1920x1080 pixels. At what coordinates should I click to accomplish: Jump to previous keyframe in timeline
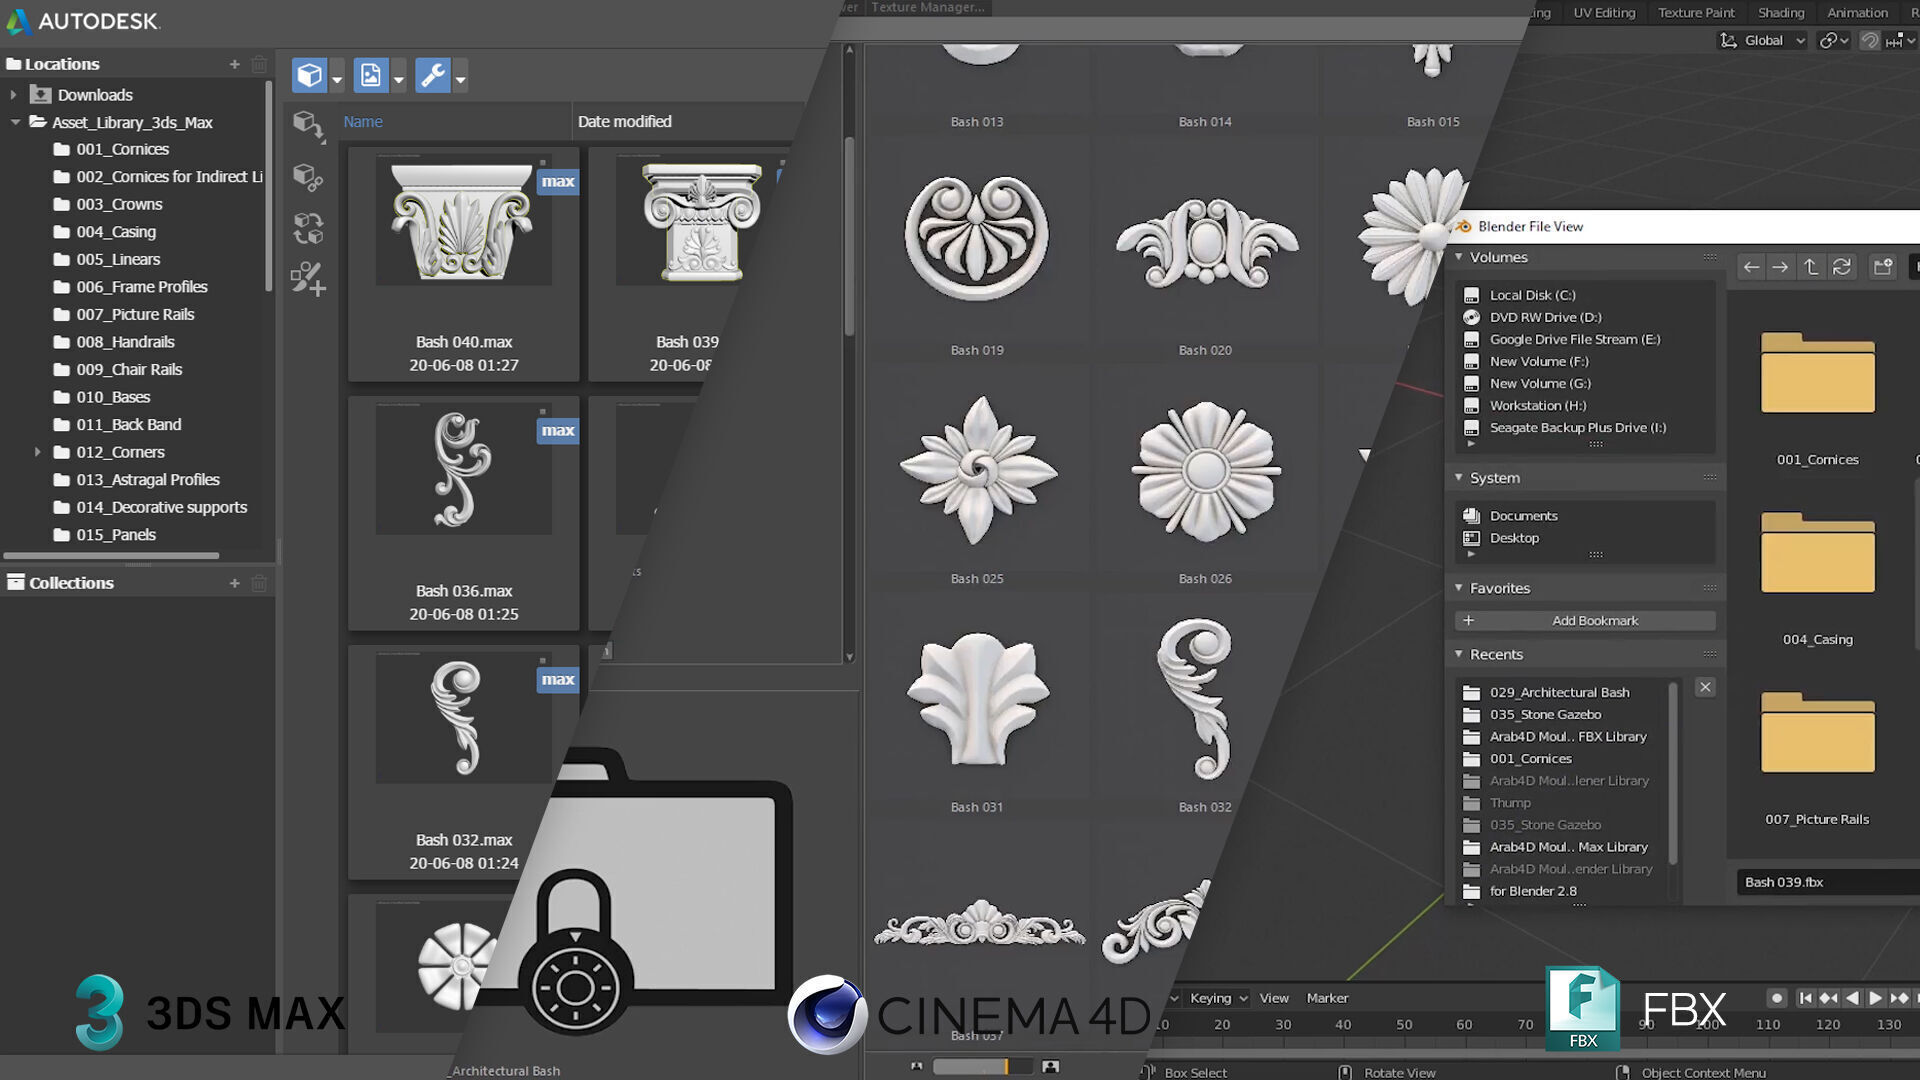1828,998
